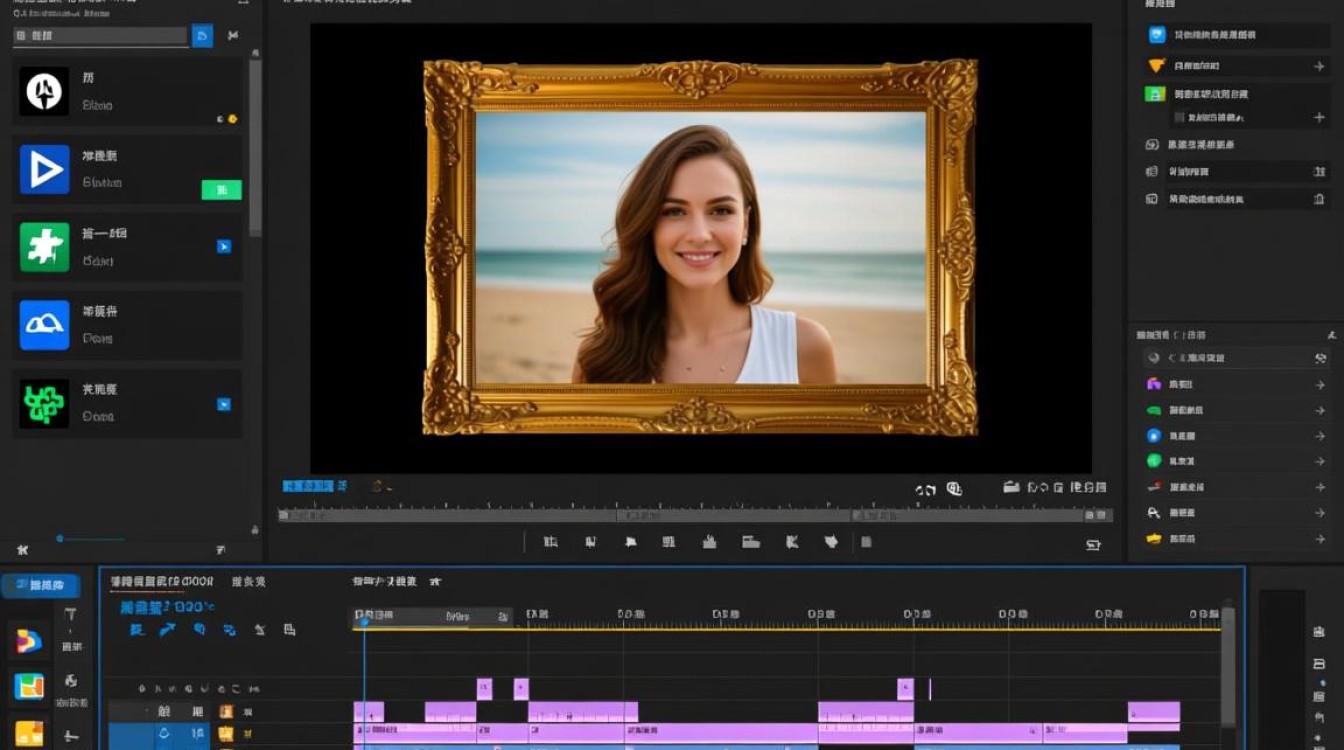The image size is (1344, 750).
Task: Expand the green oval icon row arrow
Action: click(x=1320, y=410)
